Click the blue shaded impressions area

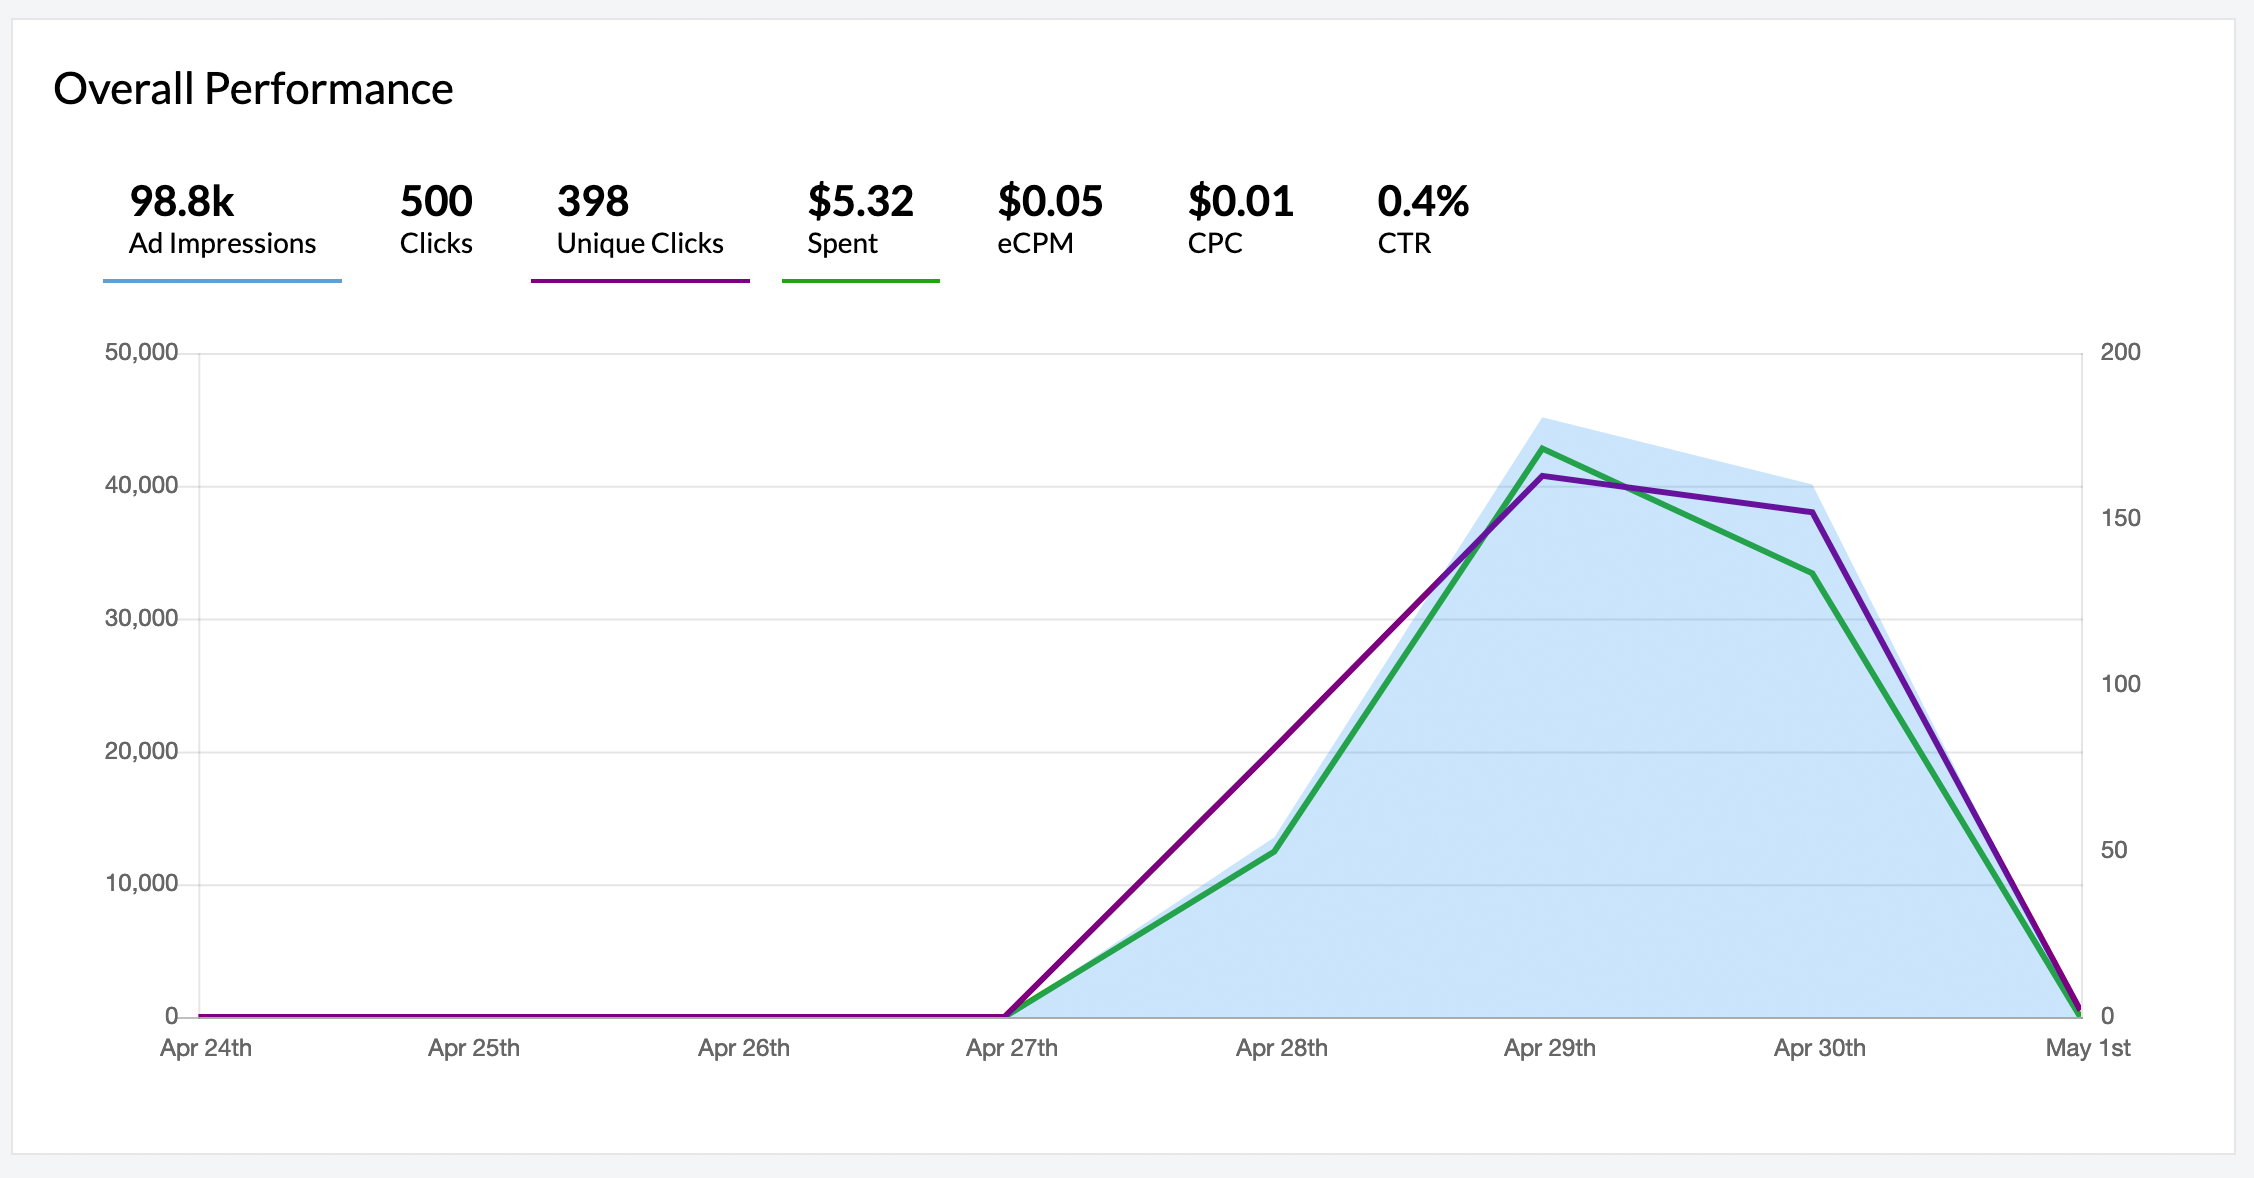coord(1600,800)
